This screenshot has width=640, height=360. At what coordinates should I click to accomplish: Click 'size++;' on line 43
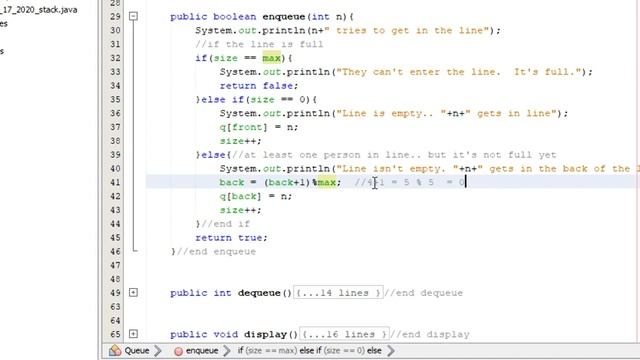pyautogui.click(x=240, y=210)
